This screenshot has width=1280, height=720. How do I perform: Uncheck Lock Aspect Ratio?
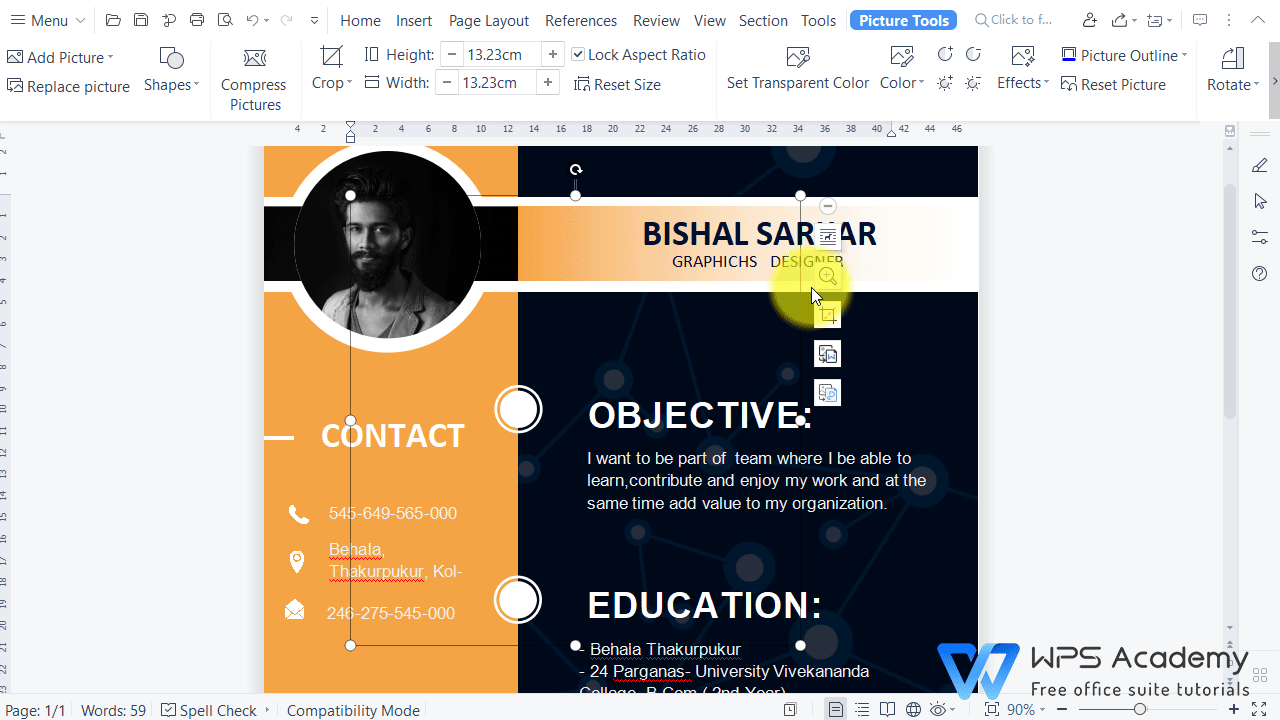pyautogui.click(x=578, y=55)
